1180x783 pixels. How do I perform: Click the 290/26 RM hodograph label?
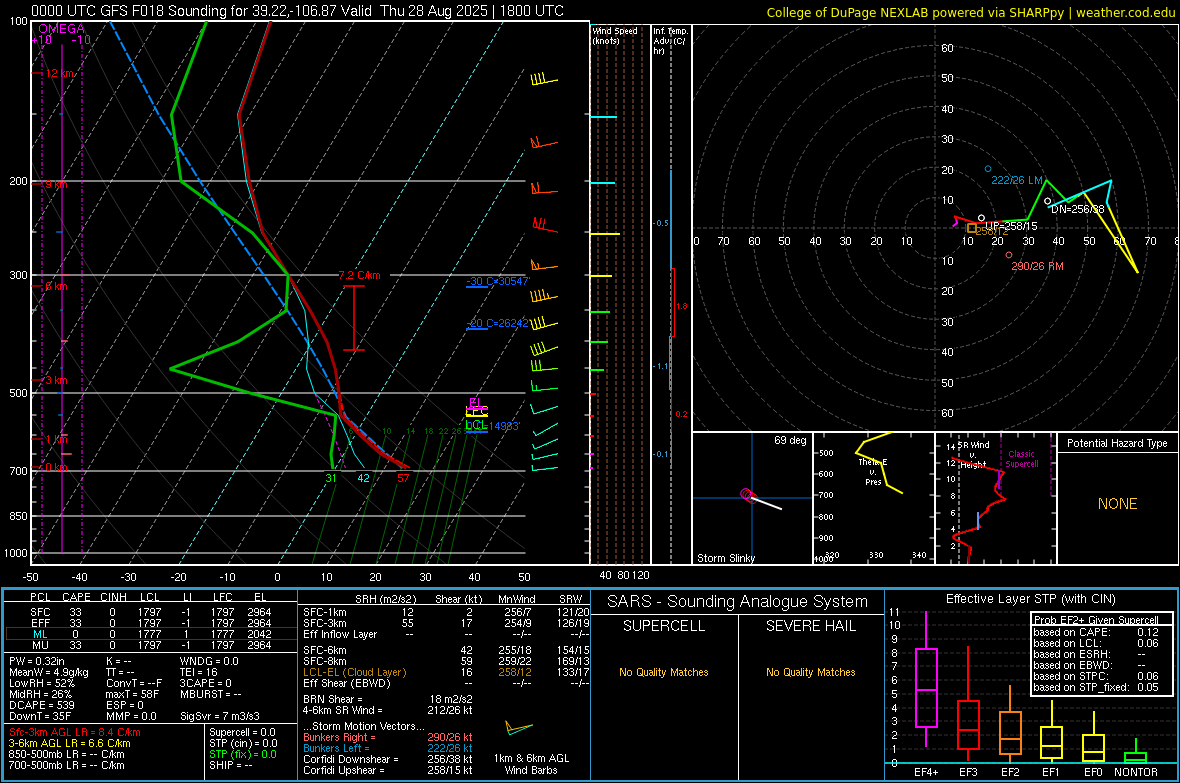1037,267
